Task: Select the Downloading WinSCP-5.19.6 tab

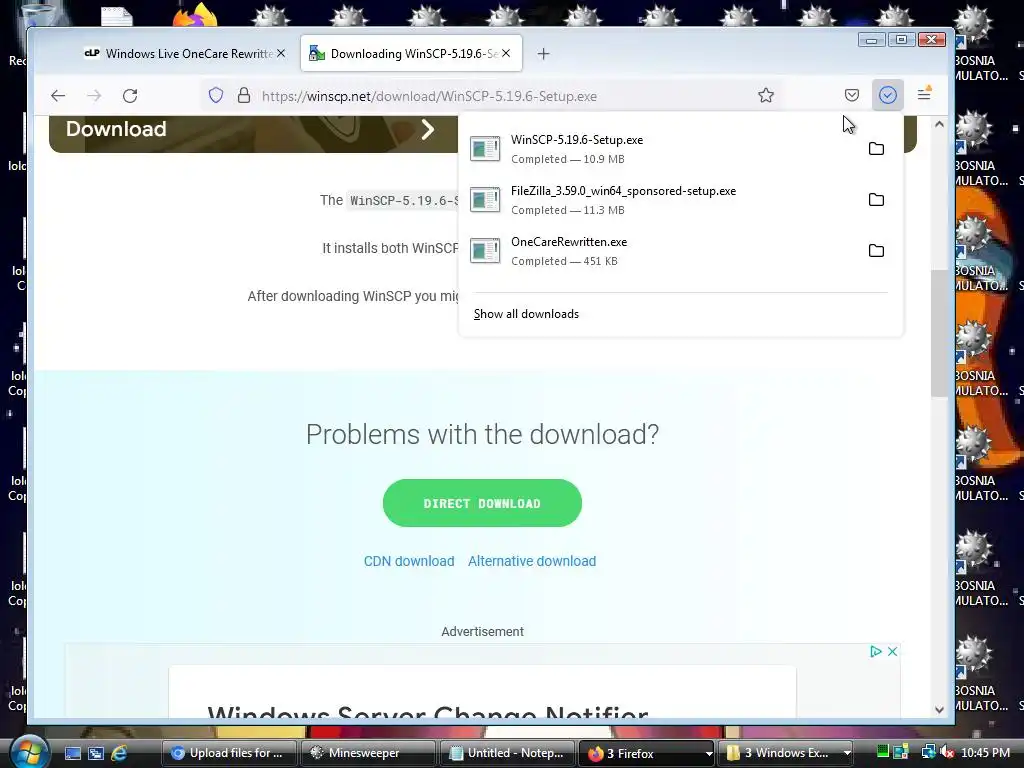Action: pos(411,54)
